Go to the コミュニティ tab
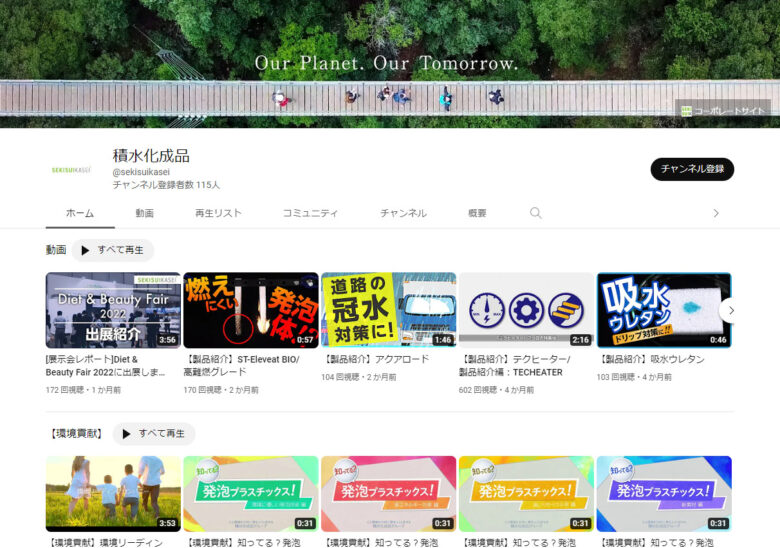This screenshot has height=548, width=780. (x=310, y=213)
